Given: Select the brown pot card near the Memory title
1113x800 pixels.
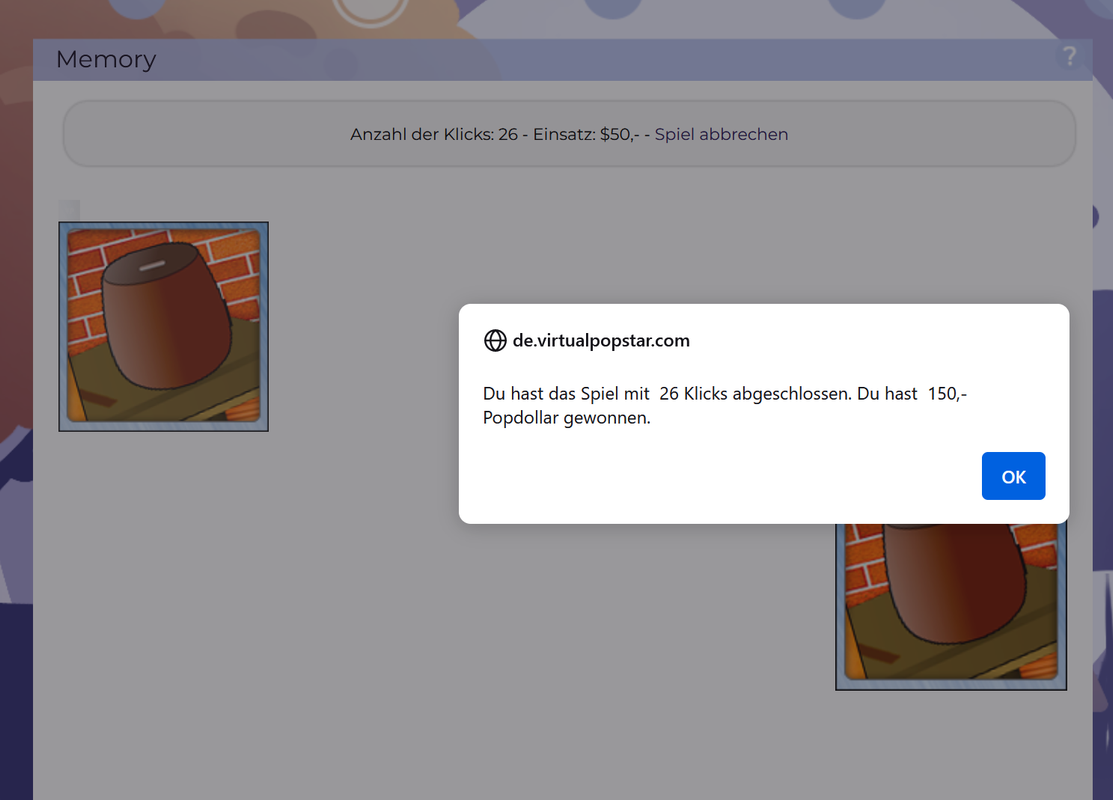Looking at the screenshot, I should tap(163, 327).
